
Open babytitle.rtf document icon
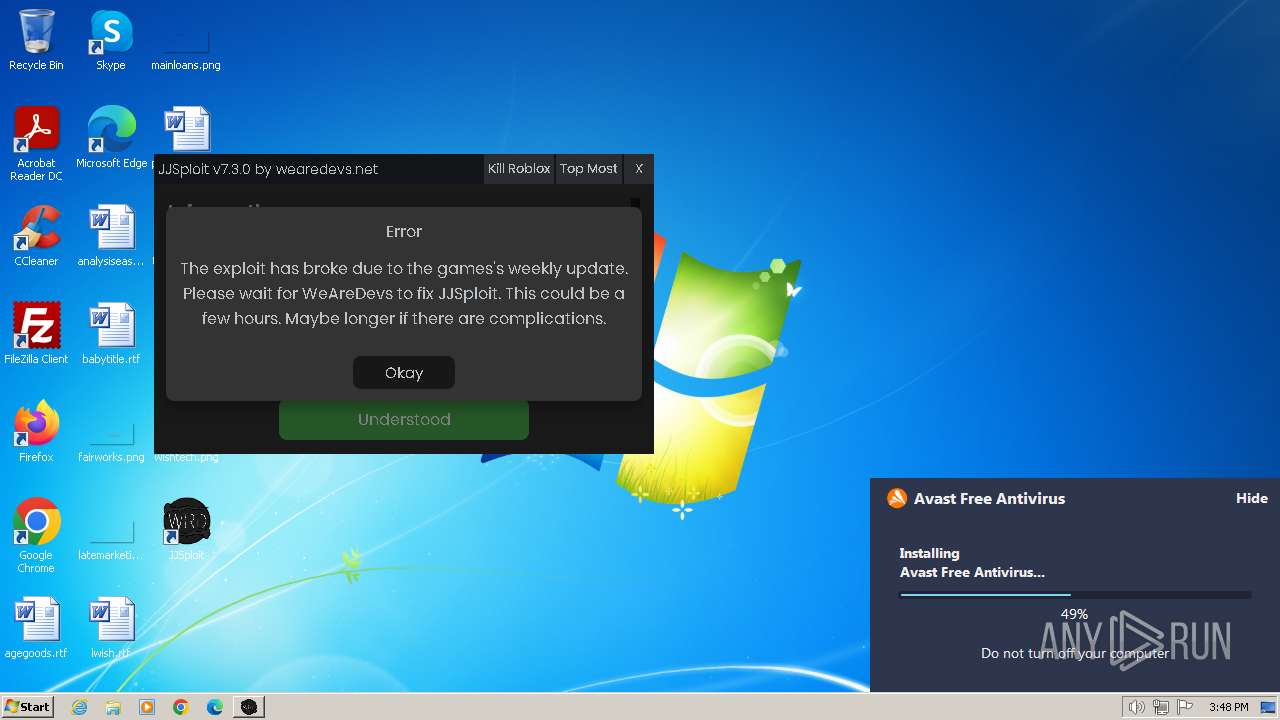click(111, 334)
